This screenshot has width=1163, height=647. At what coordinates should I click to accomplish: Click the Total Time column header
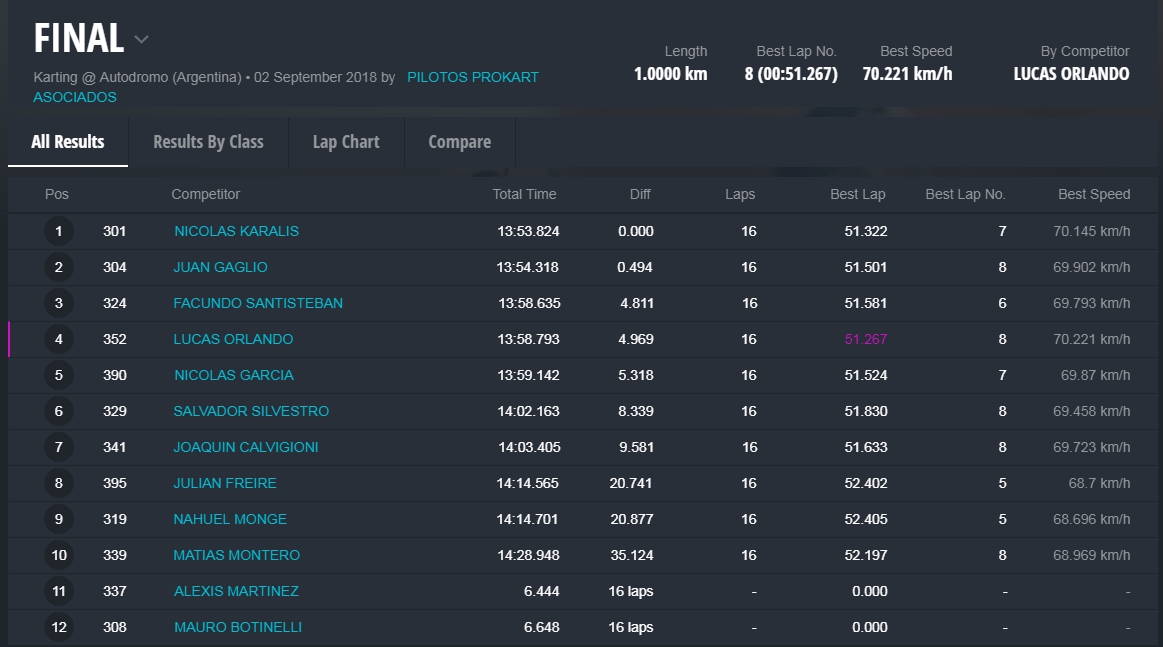[x=524, y=194]
